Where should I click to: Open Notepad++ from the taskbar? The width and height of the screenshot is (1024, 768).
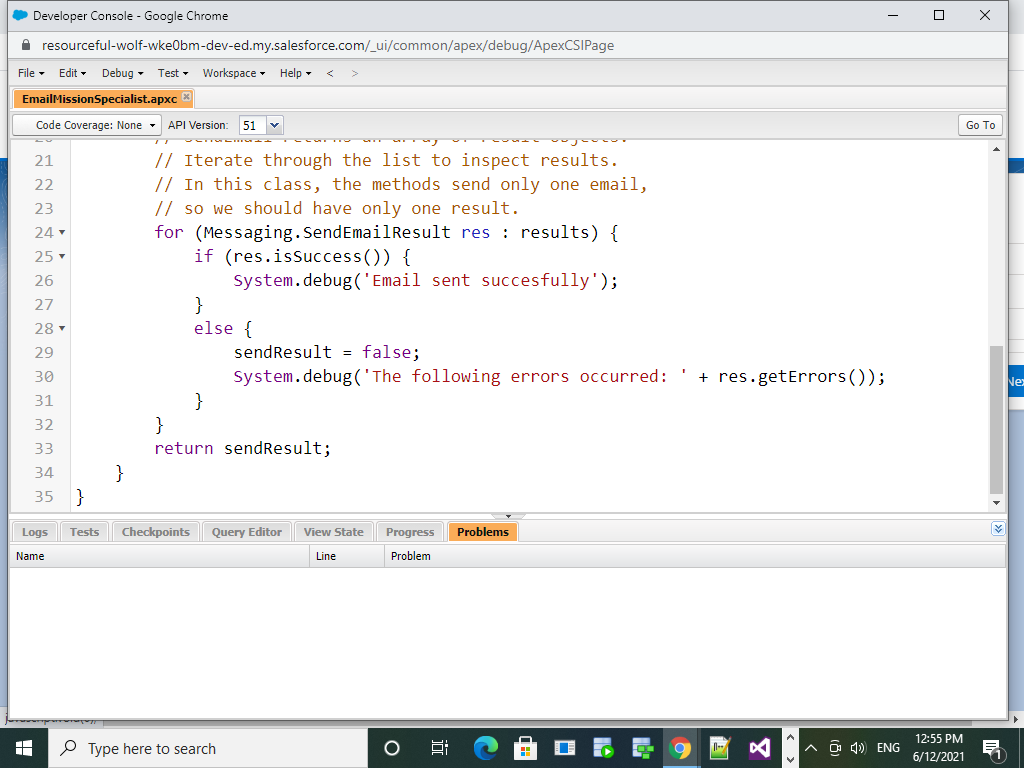(x=719, y=747)
